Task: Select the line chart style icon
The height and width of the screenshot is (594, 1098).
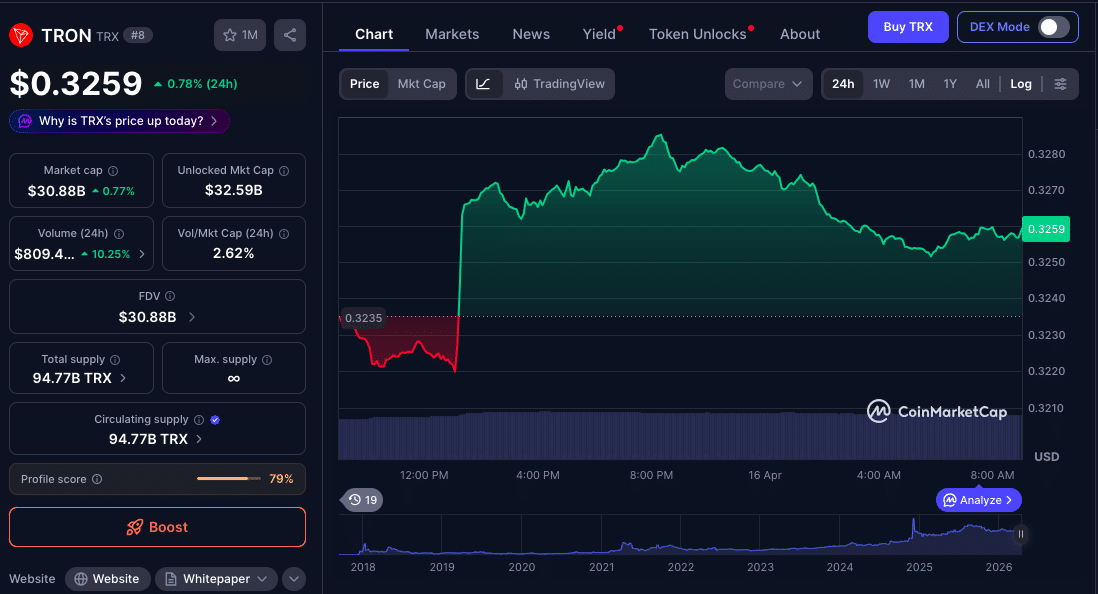Action: (482, 84)
